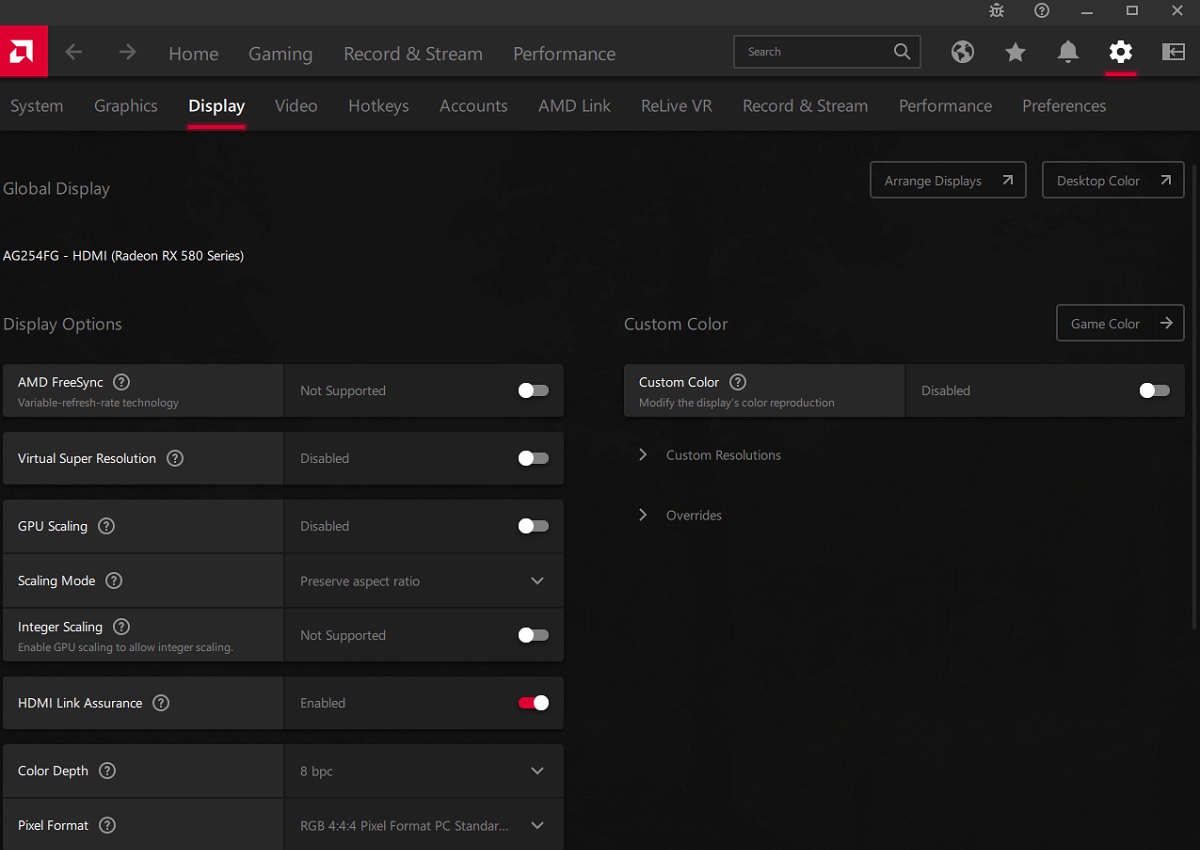The image size is (1200, 850).
Task: Open notifications bell icon
Action: [x=1068, y=52]
